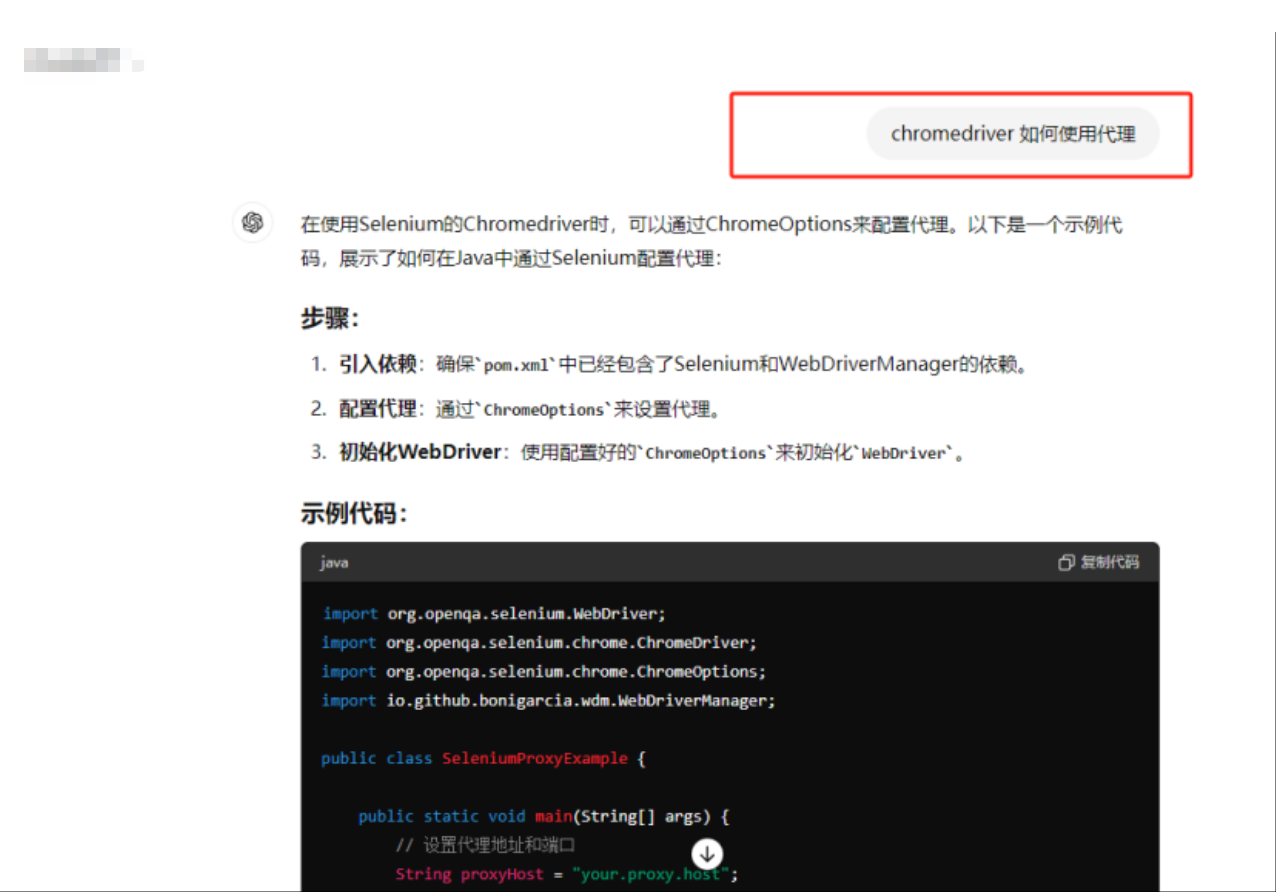The image size is (1276, 892).
Task: Copy the code with the 复制代码 button
Action: pos(1098,562)
